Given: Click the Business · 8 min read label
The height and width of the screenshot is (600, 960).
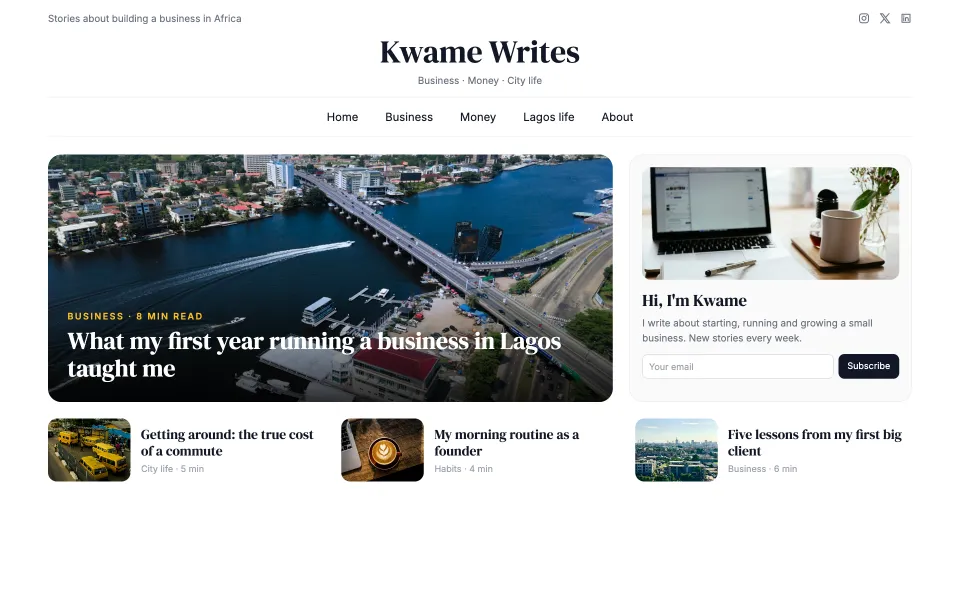Looking at the screenshot, I should point(135,317).
